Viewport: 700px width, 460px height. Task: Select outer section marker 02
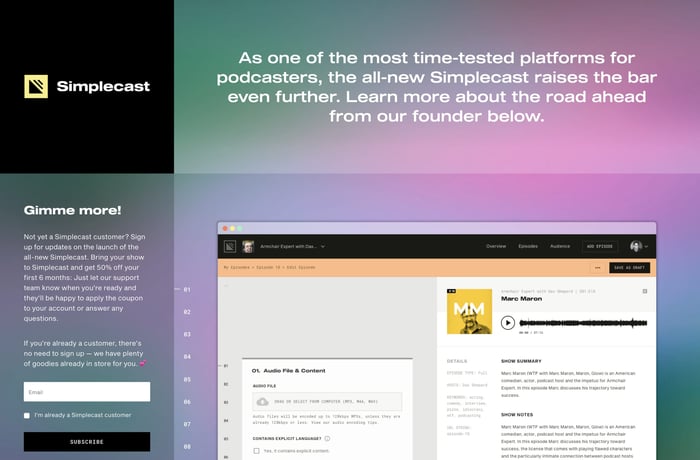(187, 312)
